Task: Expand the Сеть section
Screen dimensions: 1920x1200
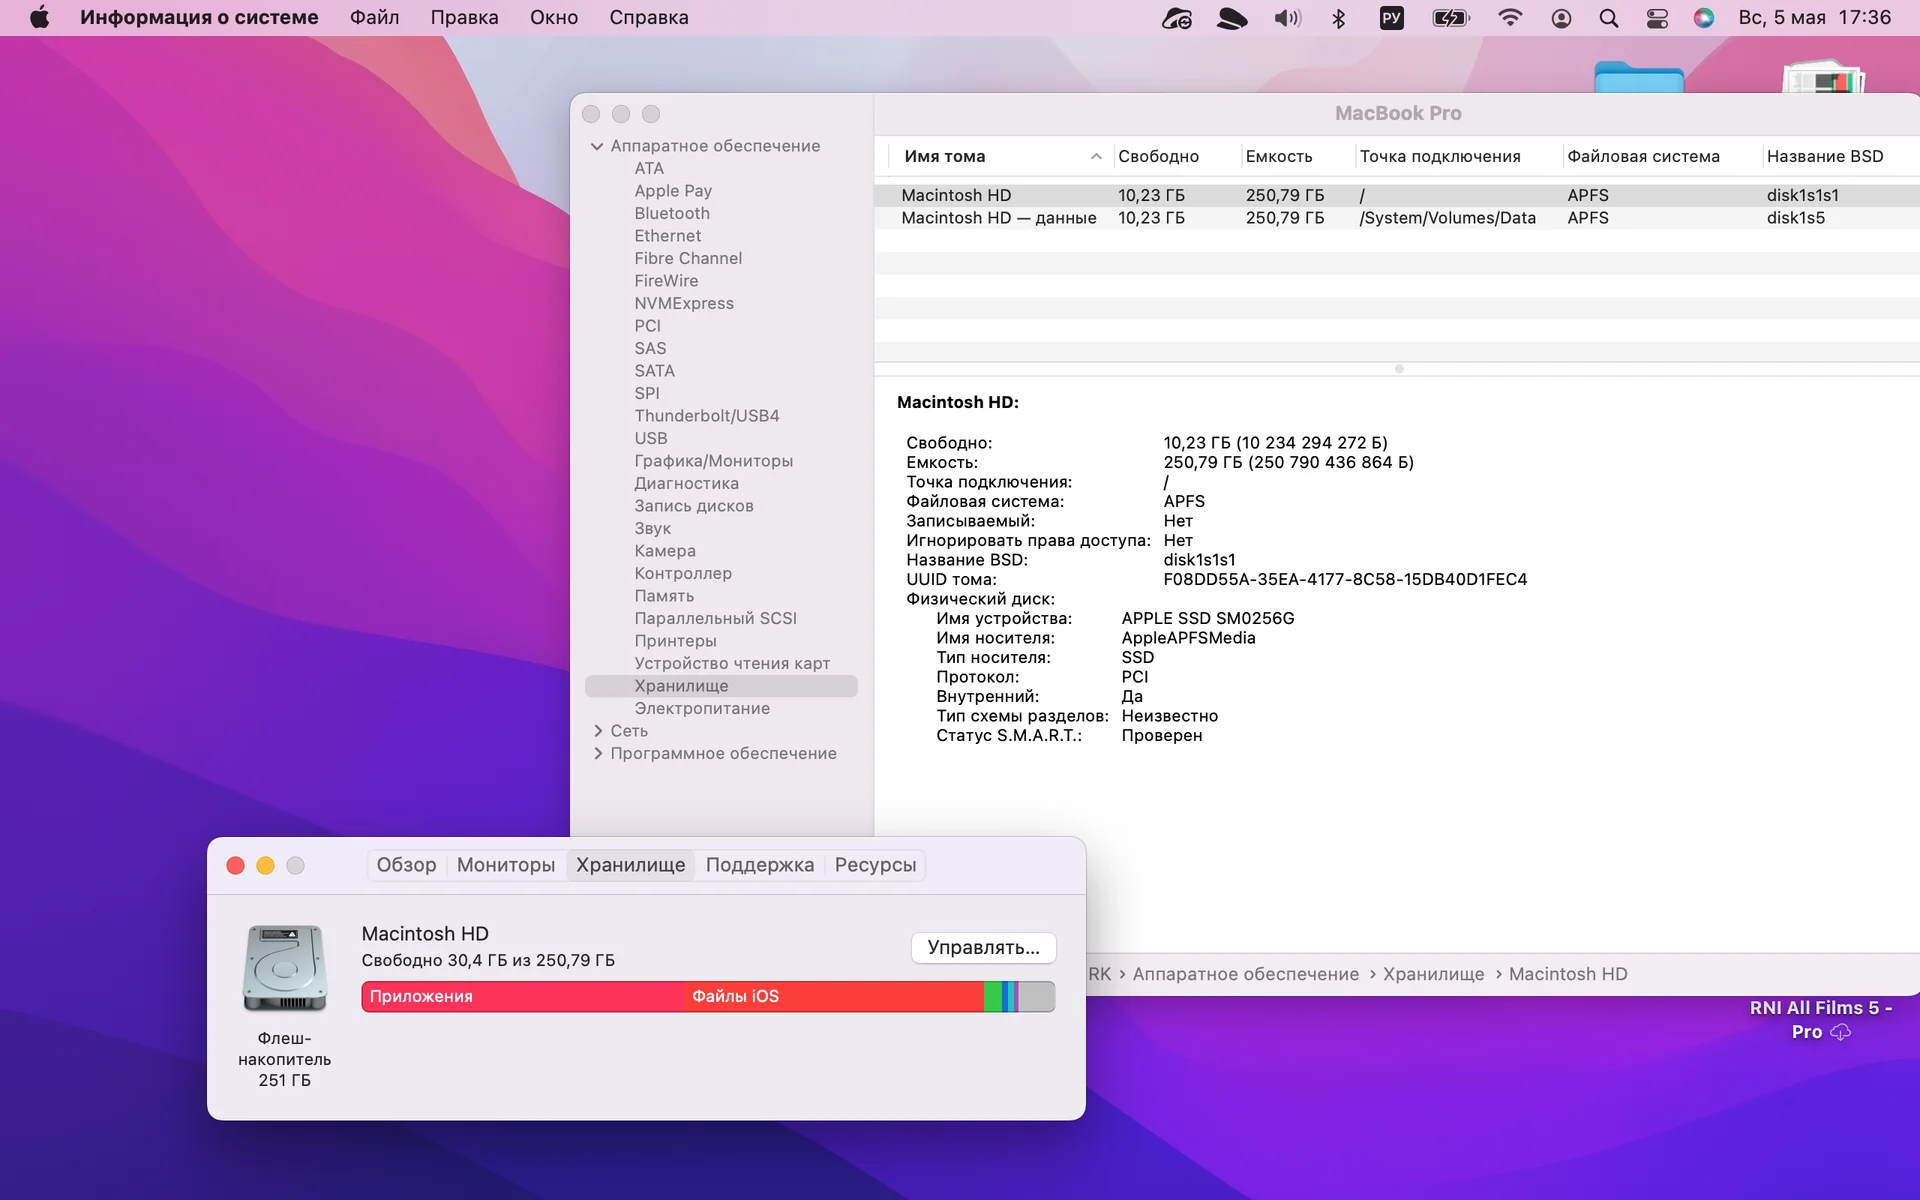Action: click(598, 731)
